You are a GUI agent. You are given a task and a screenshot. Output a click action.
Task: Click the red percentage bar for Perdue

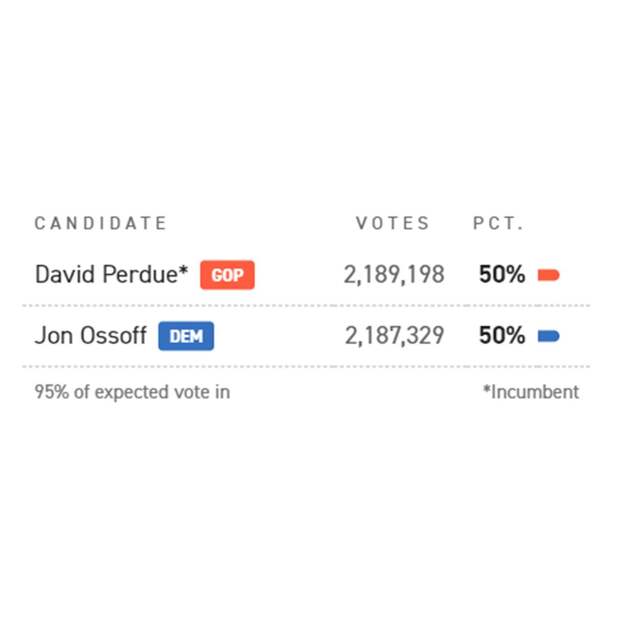coord(548,275)
